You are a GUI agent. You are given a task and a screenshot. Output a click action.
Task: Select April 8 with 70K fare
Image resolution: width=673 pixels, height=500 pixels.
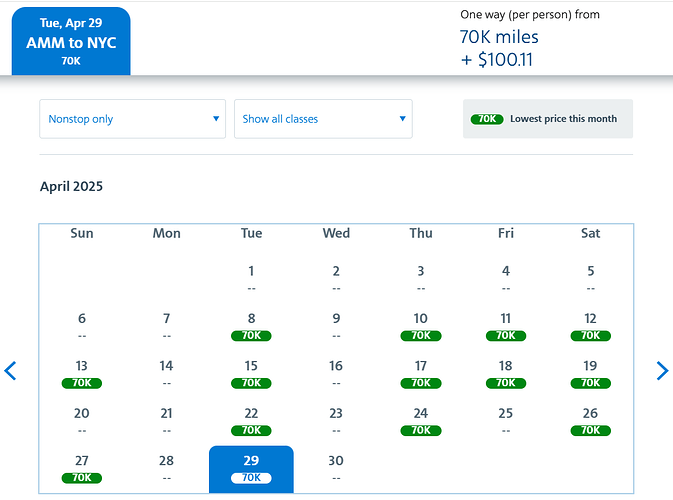point(251,327)
